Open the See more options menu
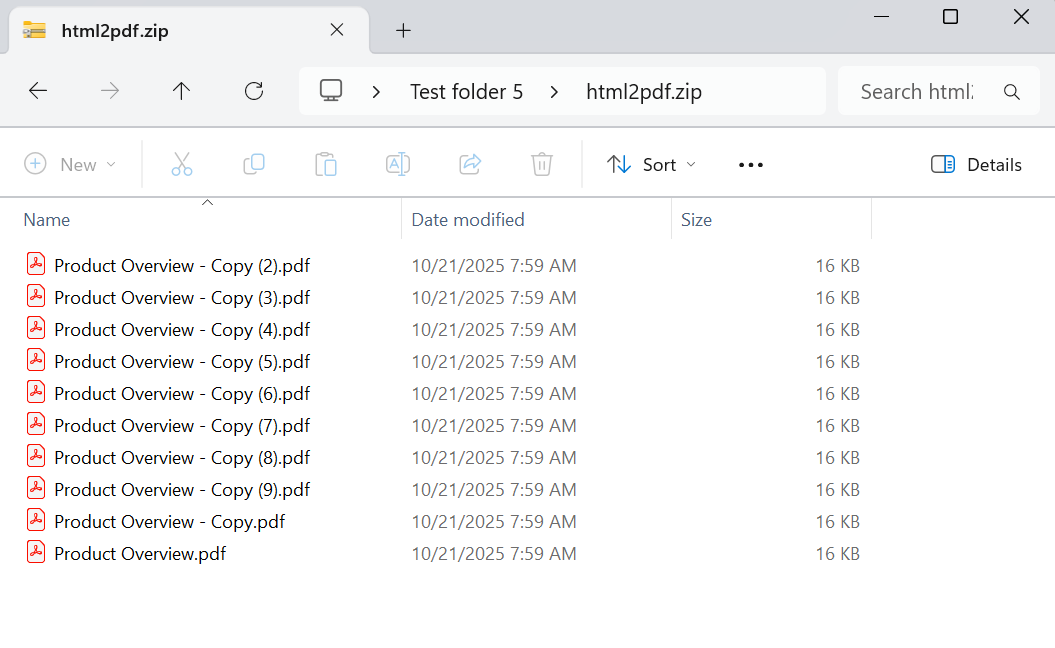The image size is (1055, 648). [x=751, y=164]
